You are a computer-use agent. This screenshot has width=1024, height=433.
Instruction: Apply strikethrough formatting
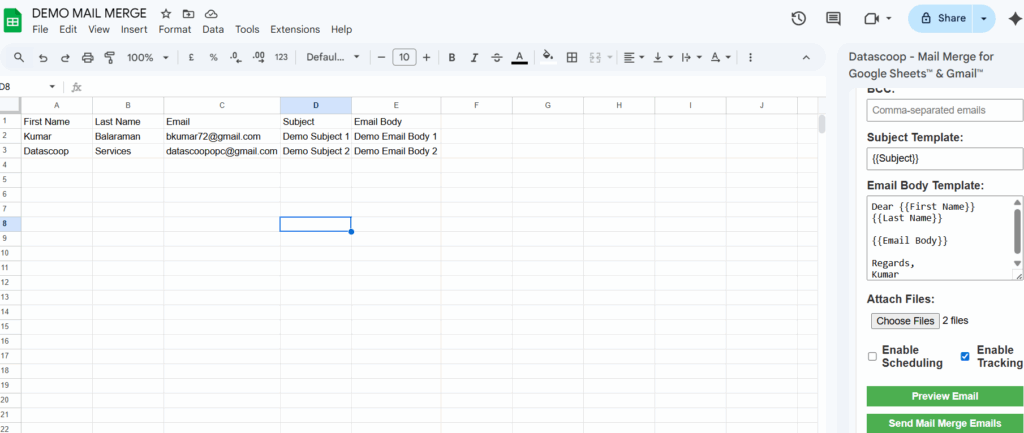pyautogui.click(x=496, y=58)
